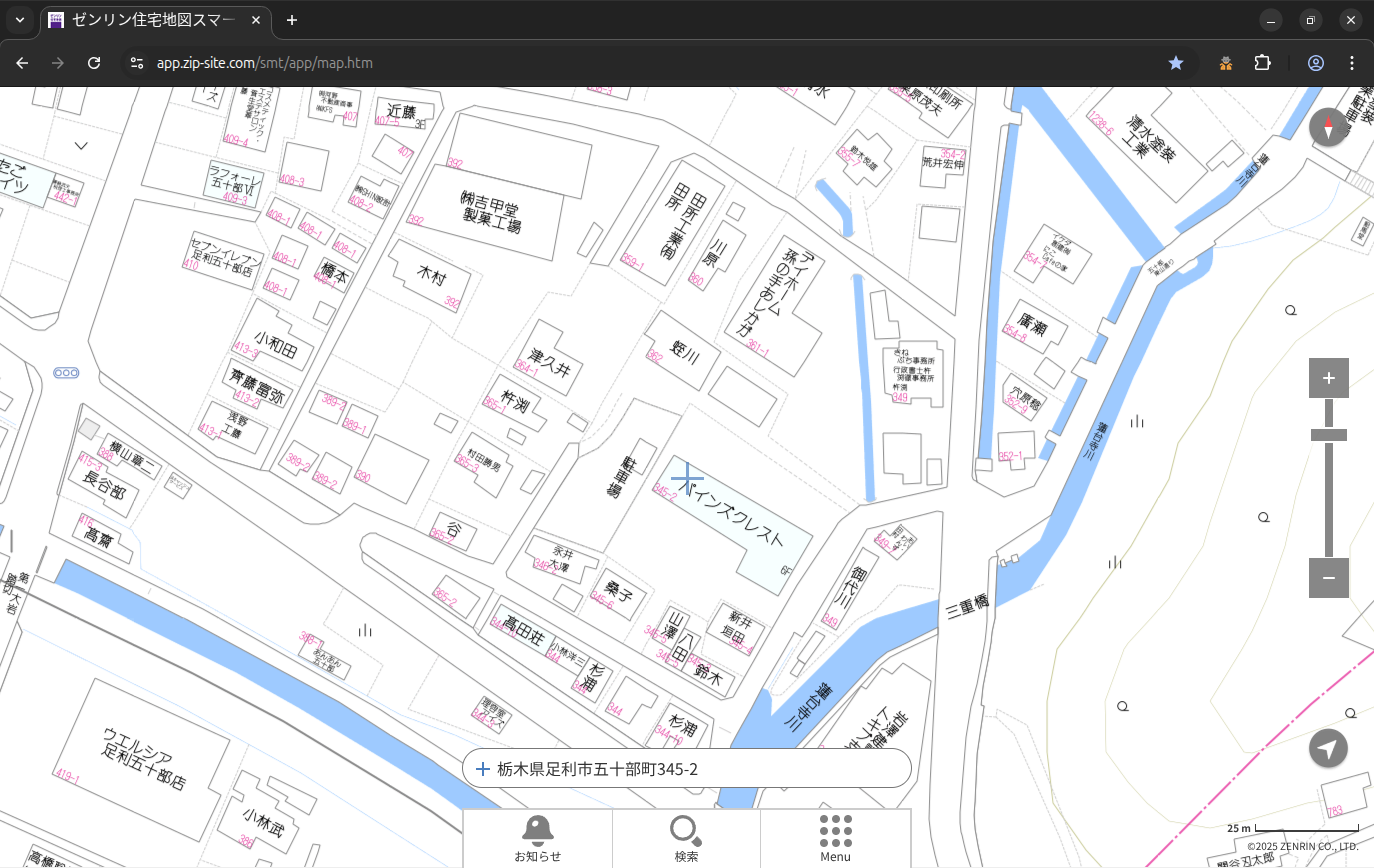
Task: Click the current location arrow icon
Action: click(1328, 749)
